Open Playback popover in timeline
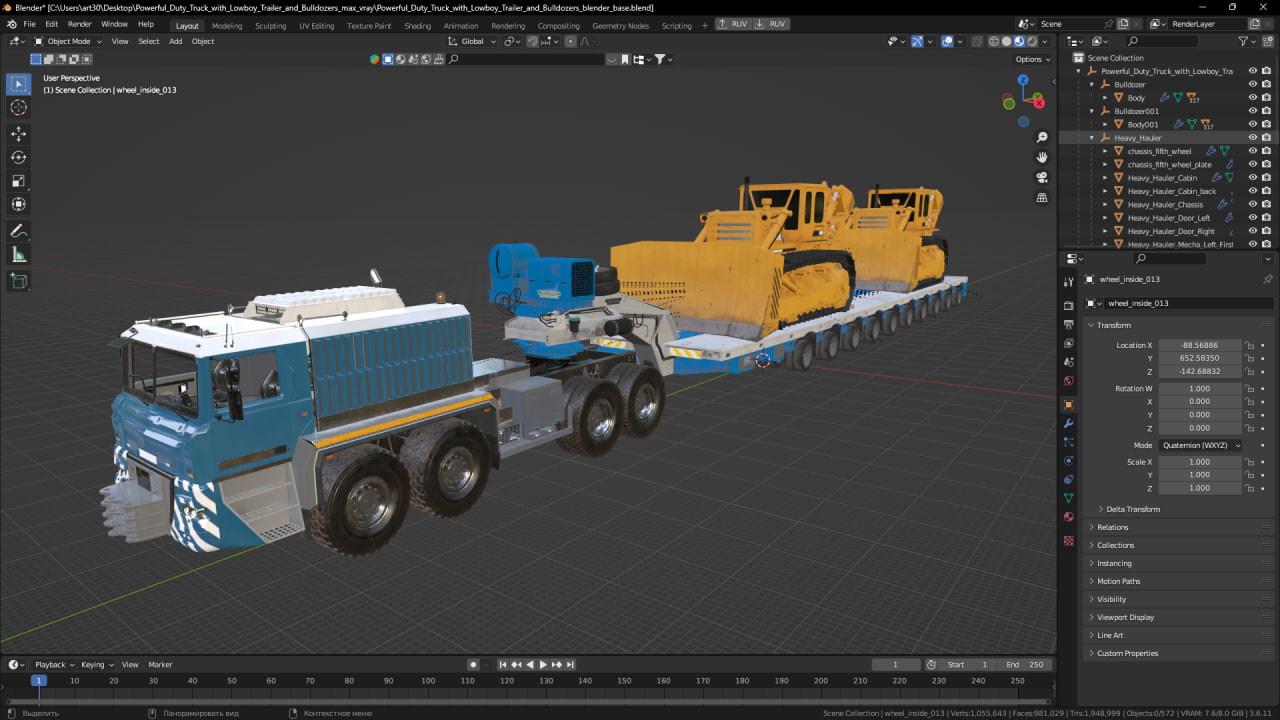 pyautogui.click(x=53, y=665)
